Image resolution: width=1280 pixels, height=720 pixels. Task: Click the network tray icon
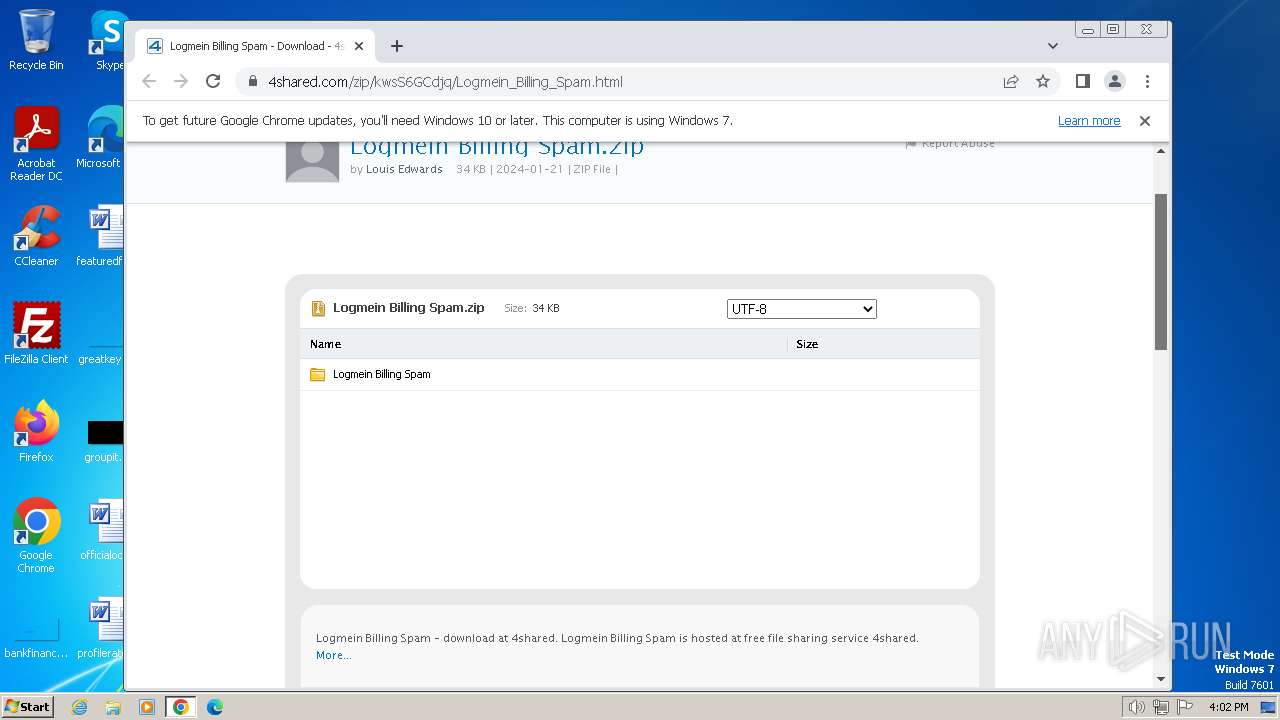pos(1161,707)
